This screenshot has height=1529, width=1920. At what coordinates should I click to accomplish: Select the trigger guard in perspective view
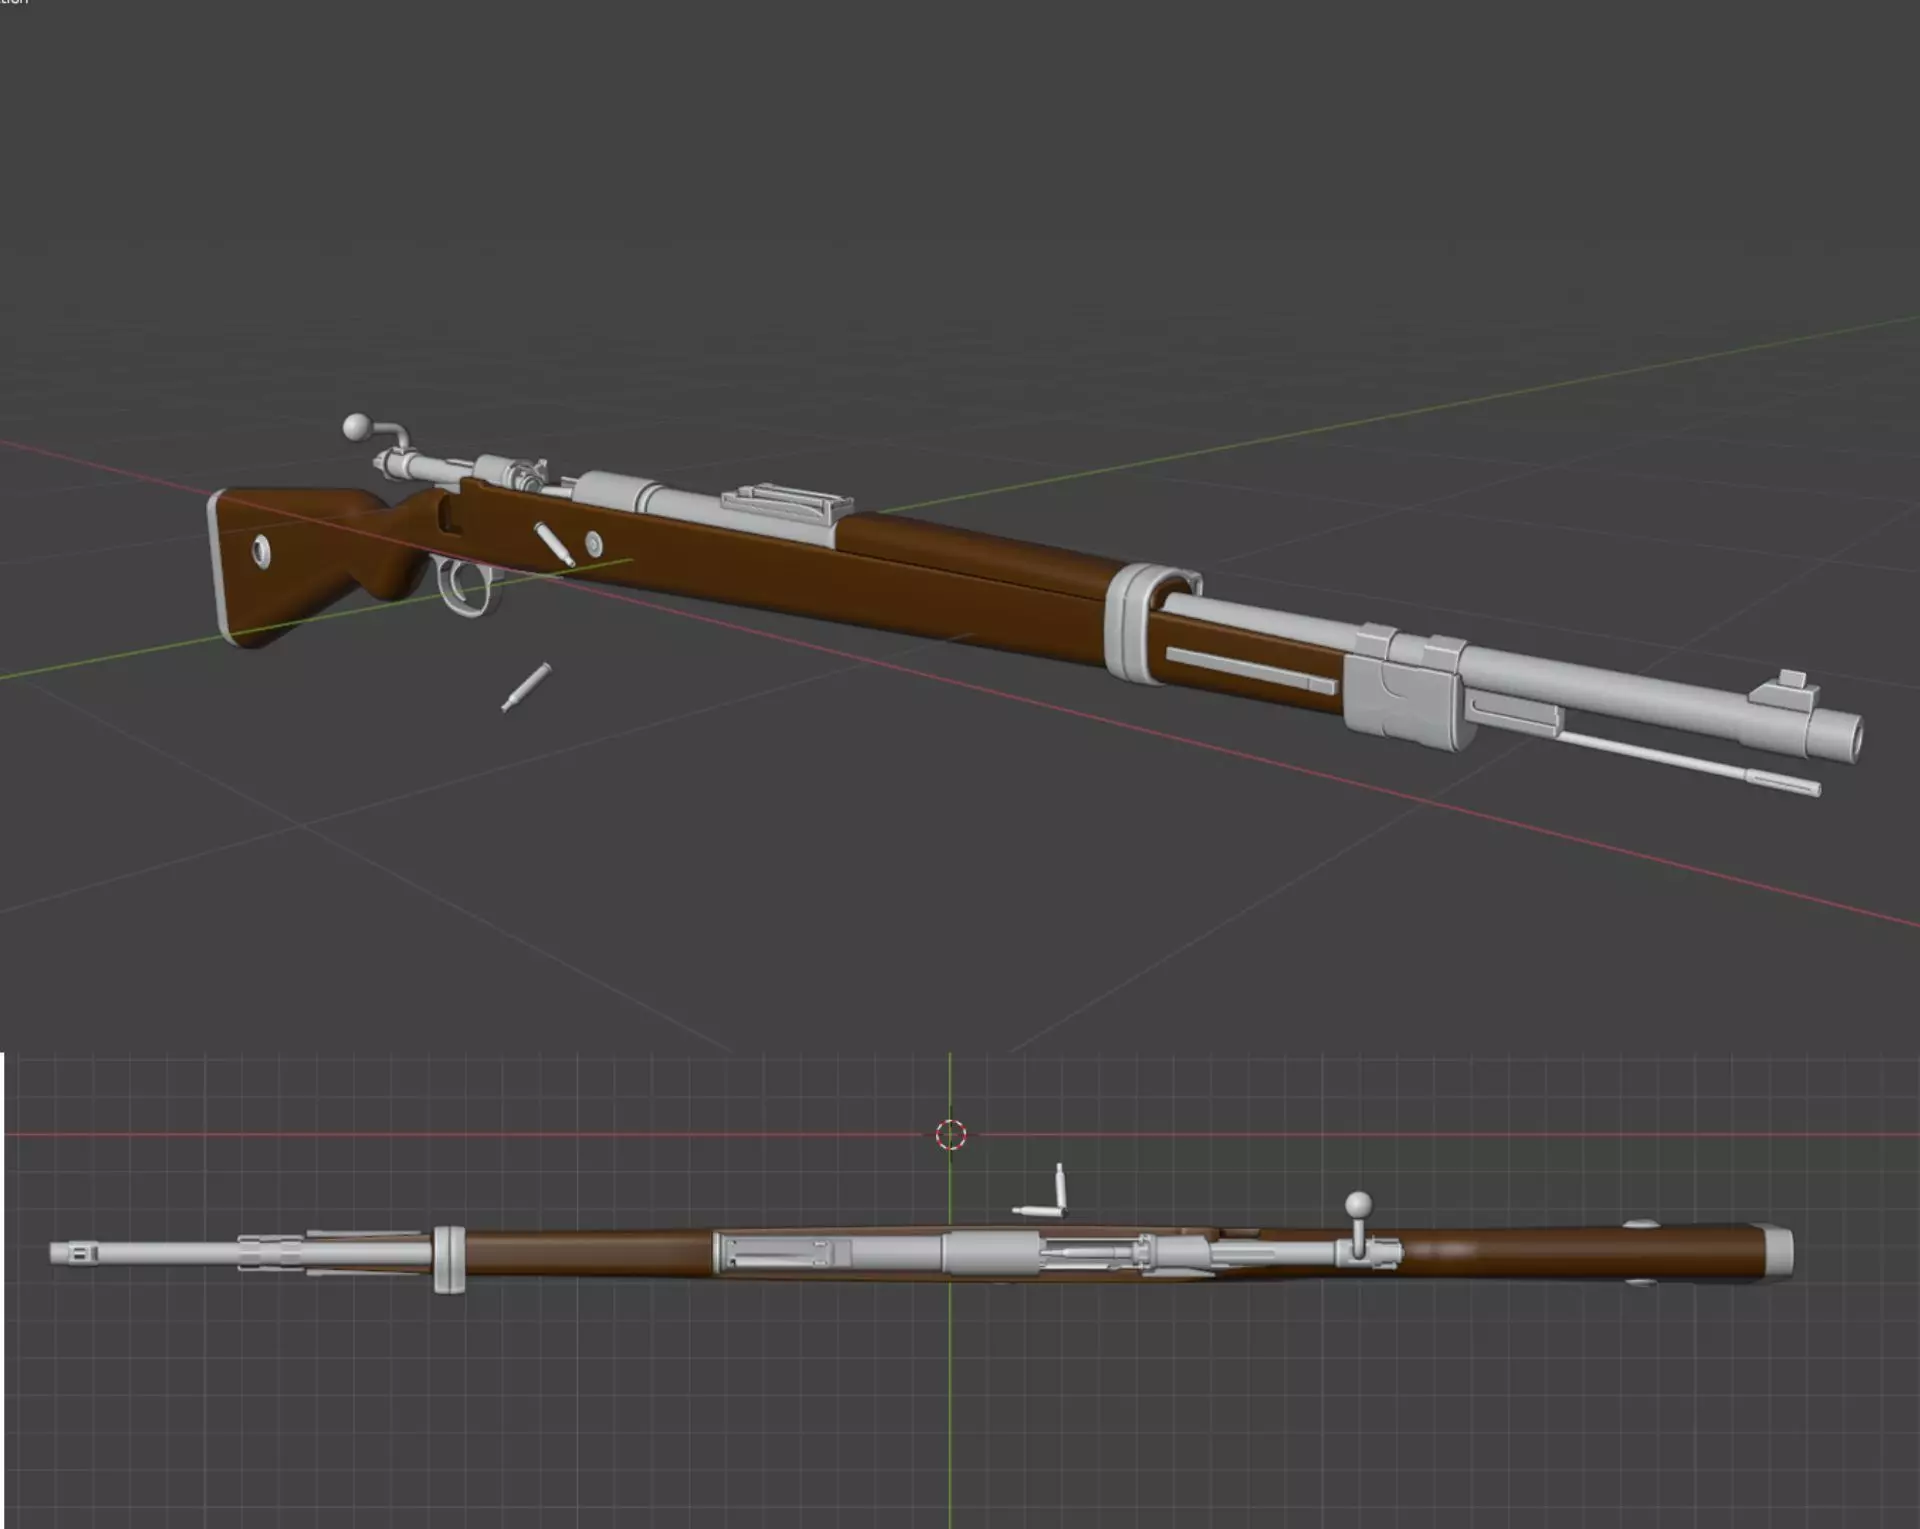(x=468, y=587)
